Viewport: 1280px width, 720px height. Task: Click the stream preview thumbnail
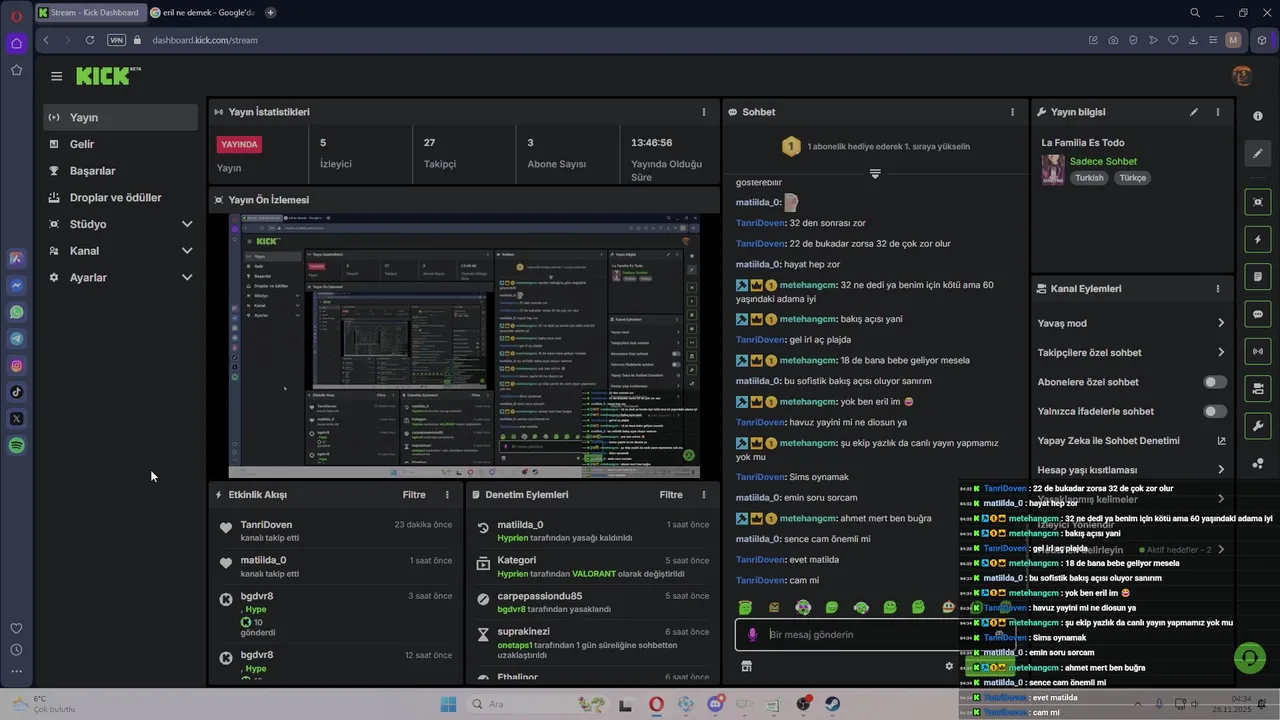click(x=464, y=346)
